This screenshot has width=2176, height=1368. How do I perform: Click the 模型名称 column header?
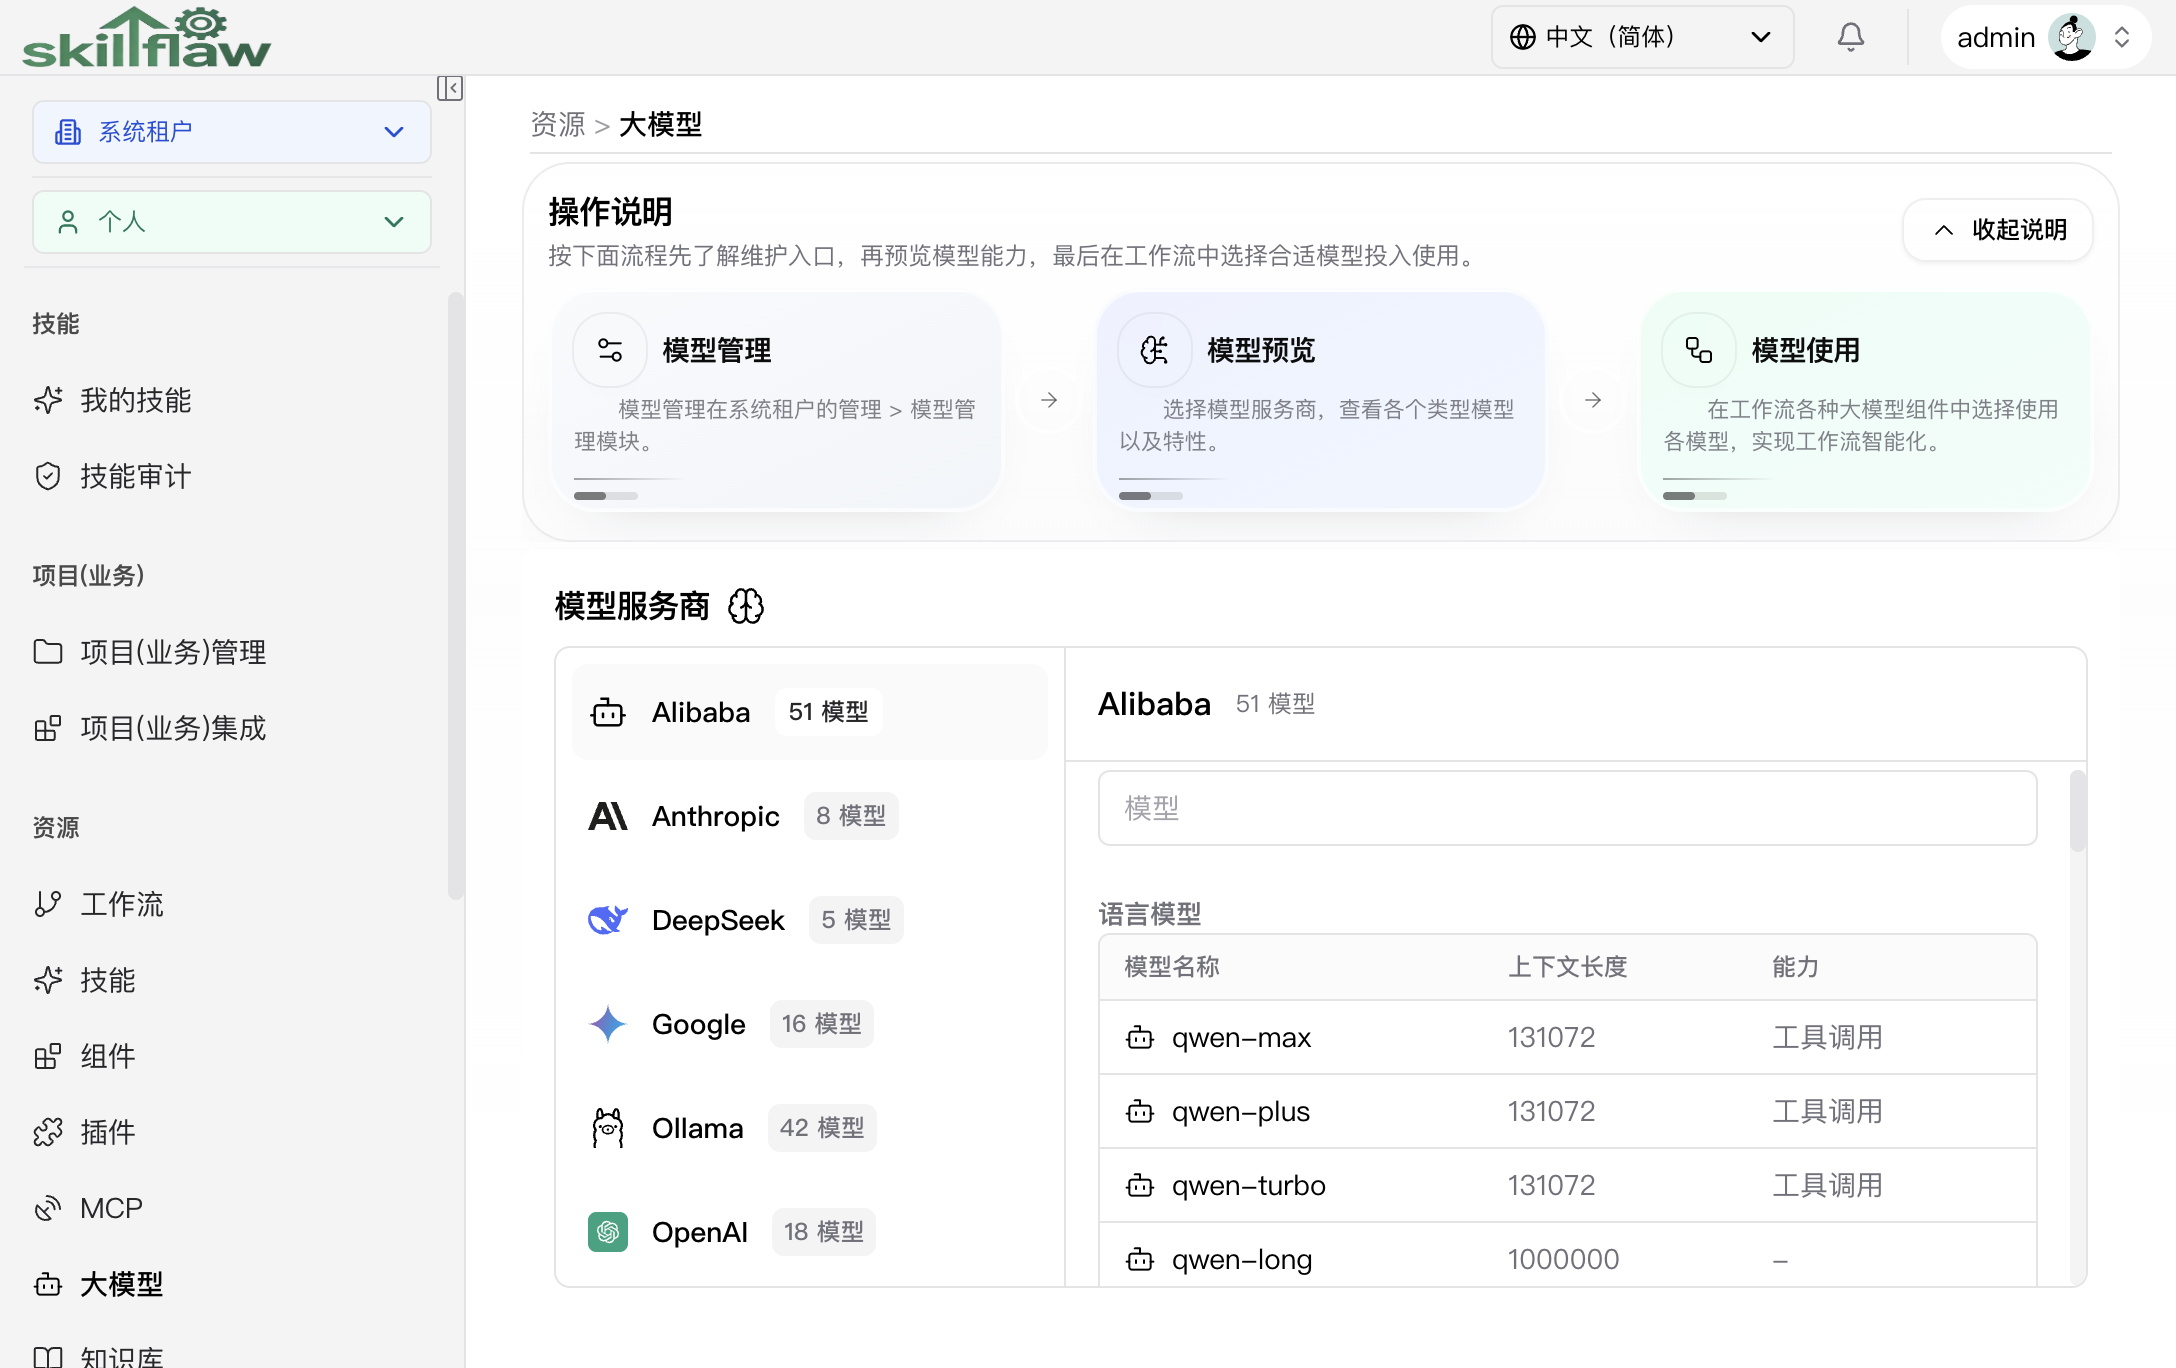[x=1172, y=967]
